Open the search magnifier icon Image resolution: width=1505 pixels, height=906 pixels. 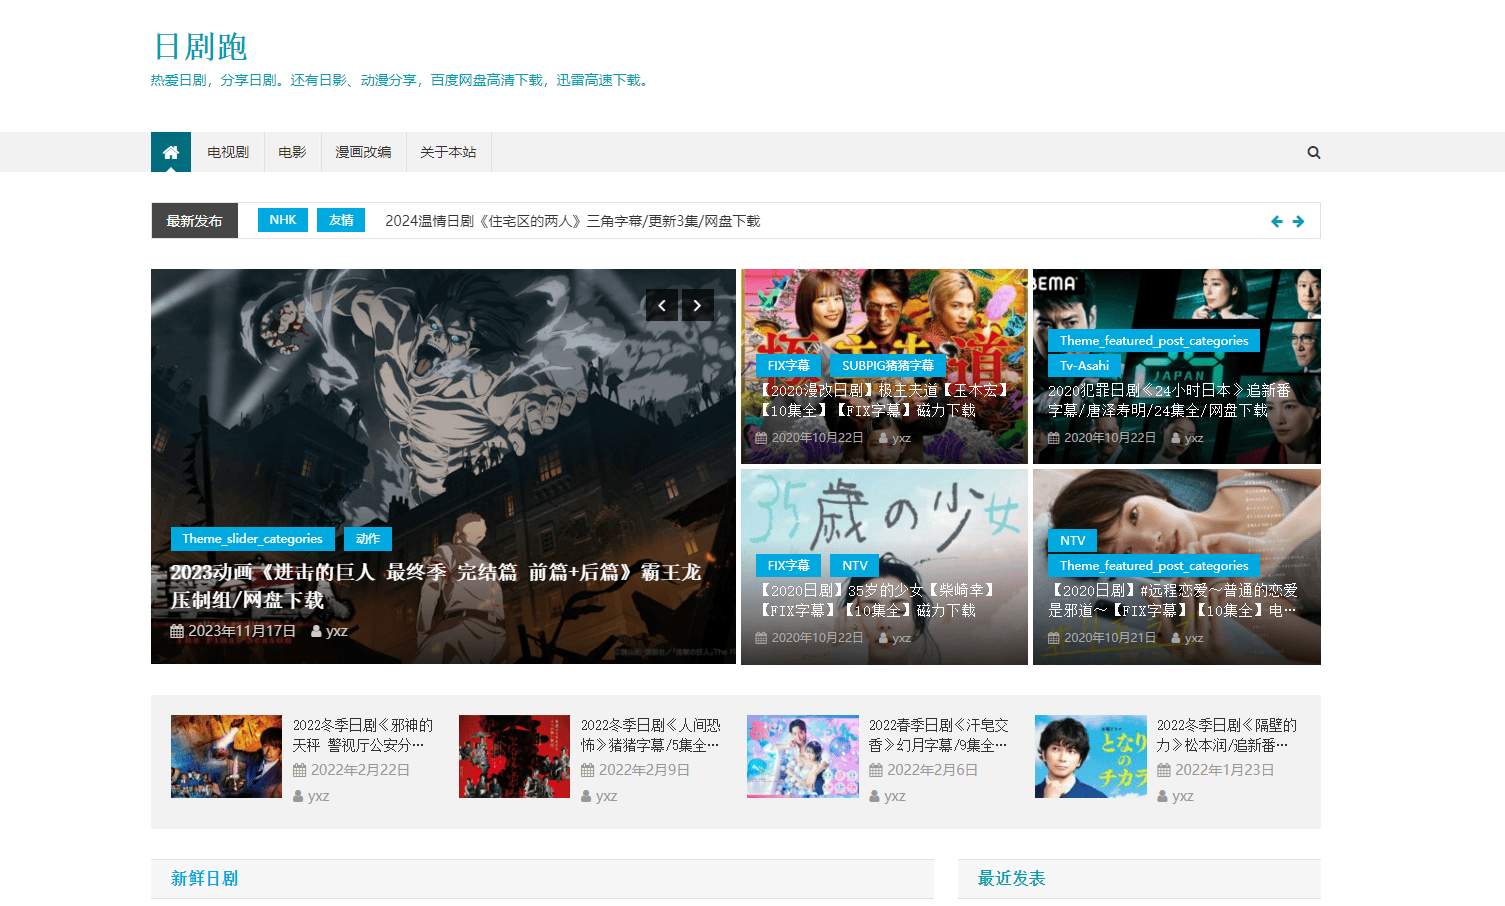(x=1314, y=152)
